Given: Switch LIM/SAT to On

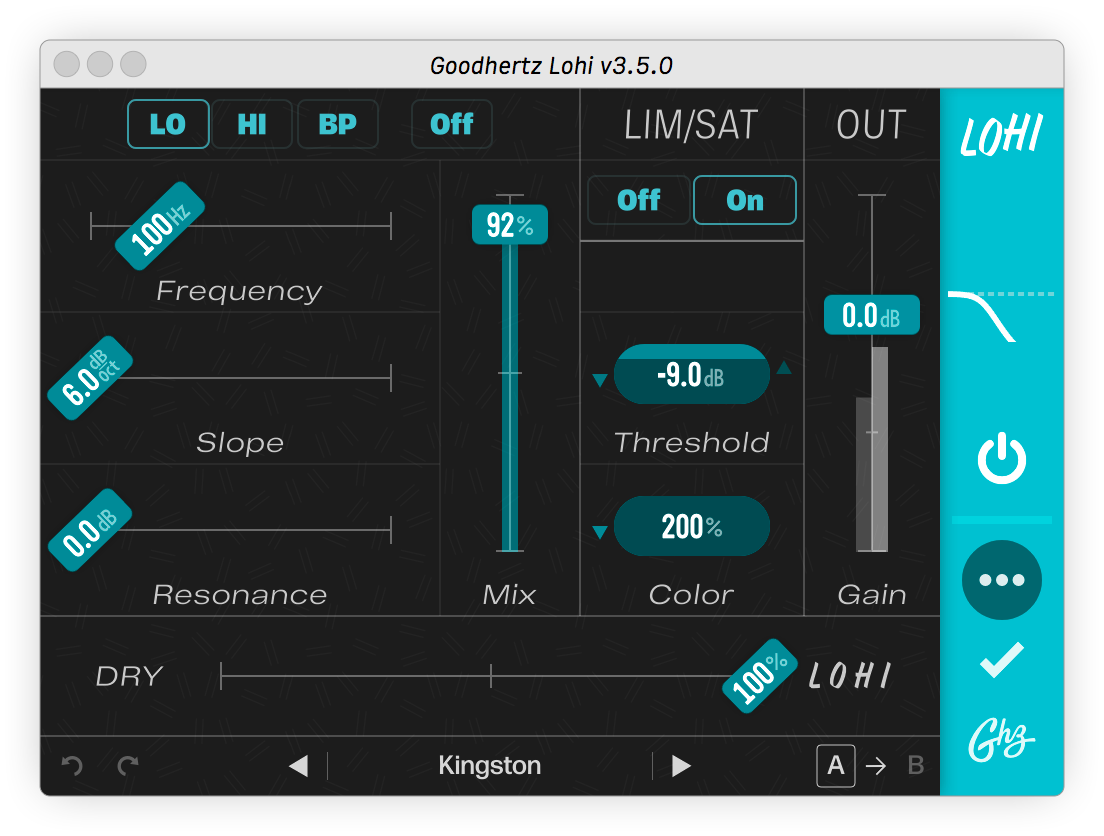Looking at the screenshot, I should click(x=745, y=200).
